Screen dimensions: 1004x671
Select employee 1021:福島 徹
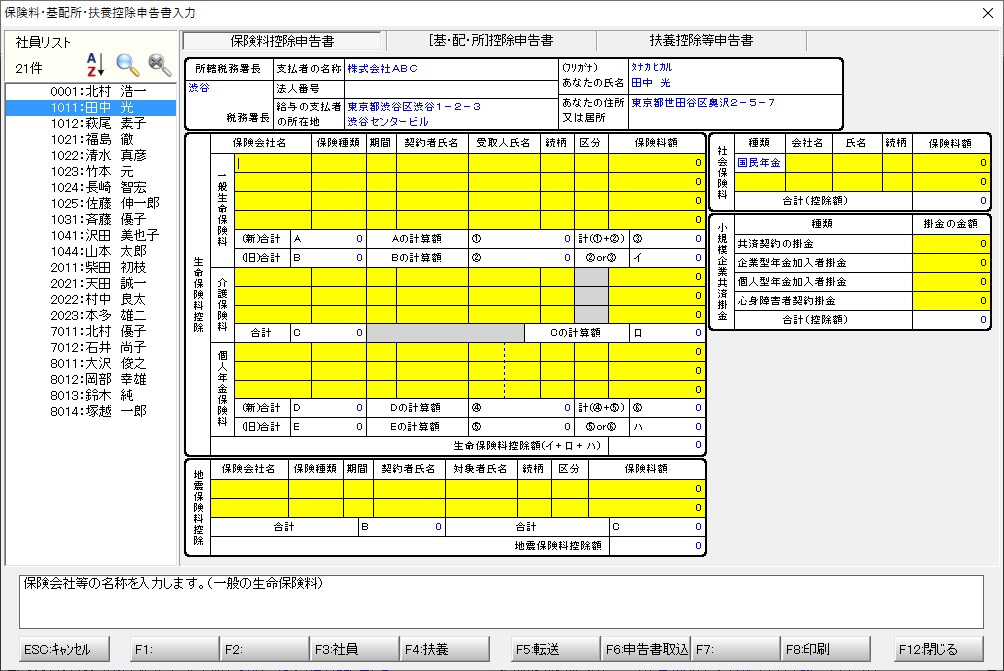tap(91, 140)
